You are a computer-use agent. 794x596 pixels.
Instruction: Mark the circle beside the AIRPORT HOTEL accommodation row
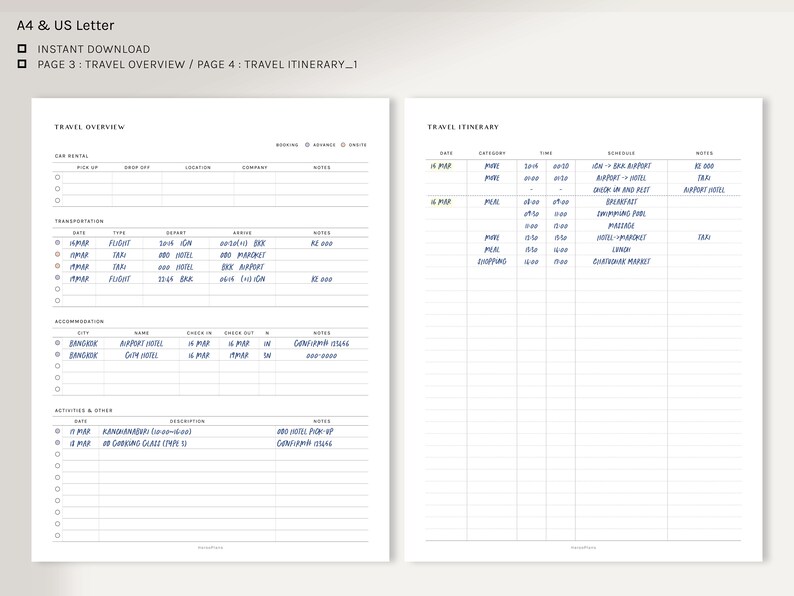click(58, 343)
